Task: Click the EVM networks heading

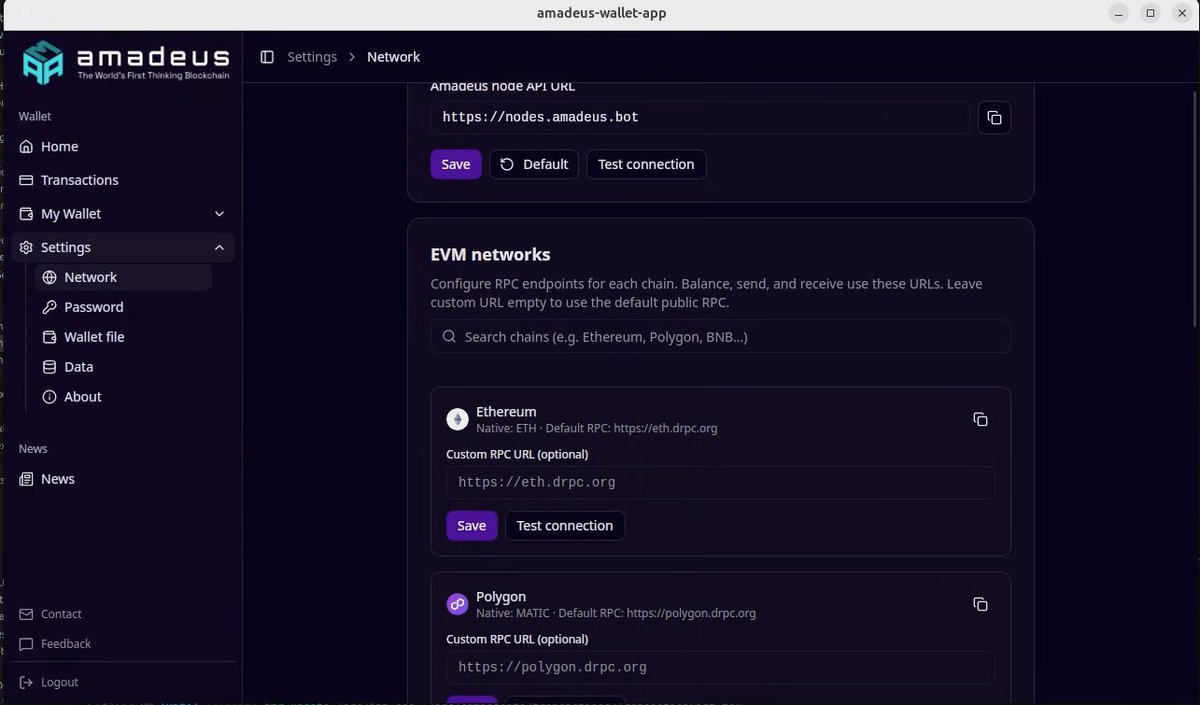Action: click(x=490, y=255)
